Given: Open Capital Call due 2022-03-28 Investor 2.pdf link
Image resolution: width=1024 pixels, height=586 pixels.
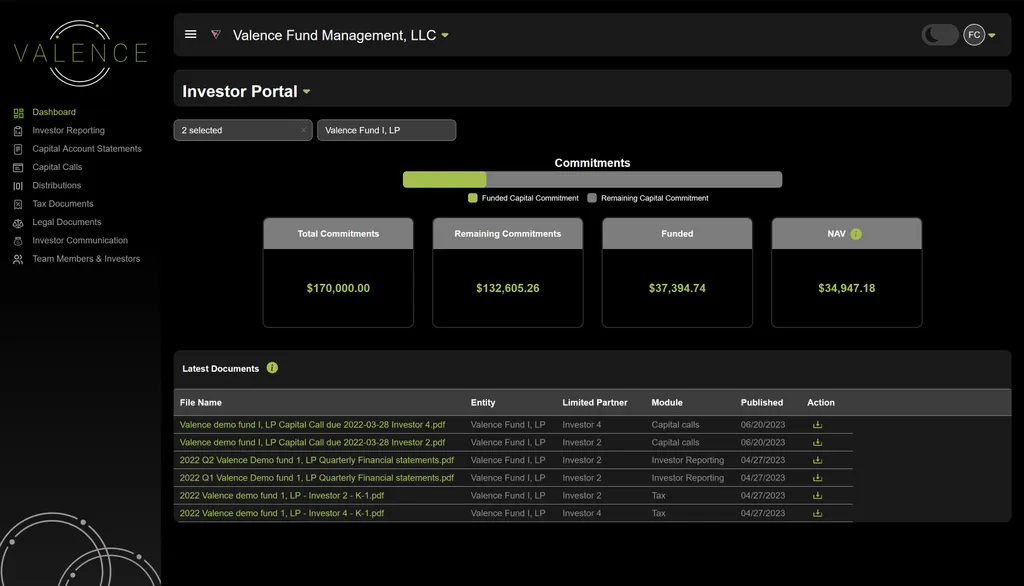Looking at the screenshot, I should coord(312,442).
